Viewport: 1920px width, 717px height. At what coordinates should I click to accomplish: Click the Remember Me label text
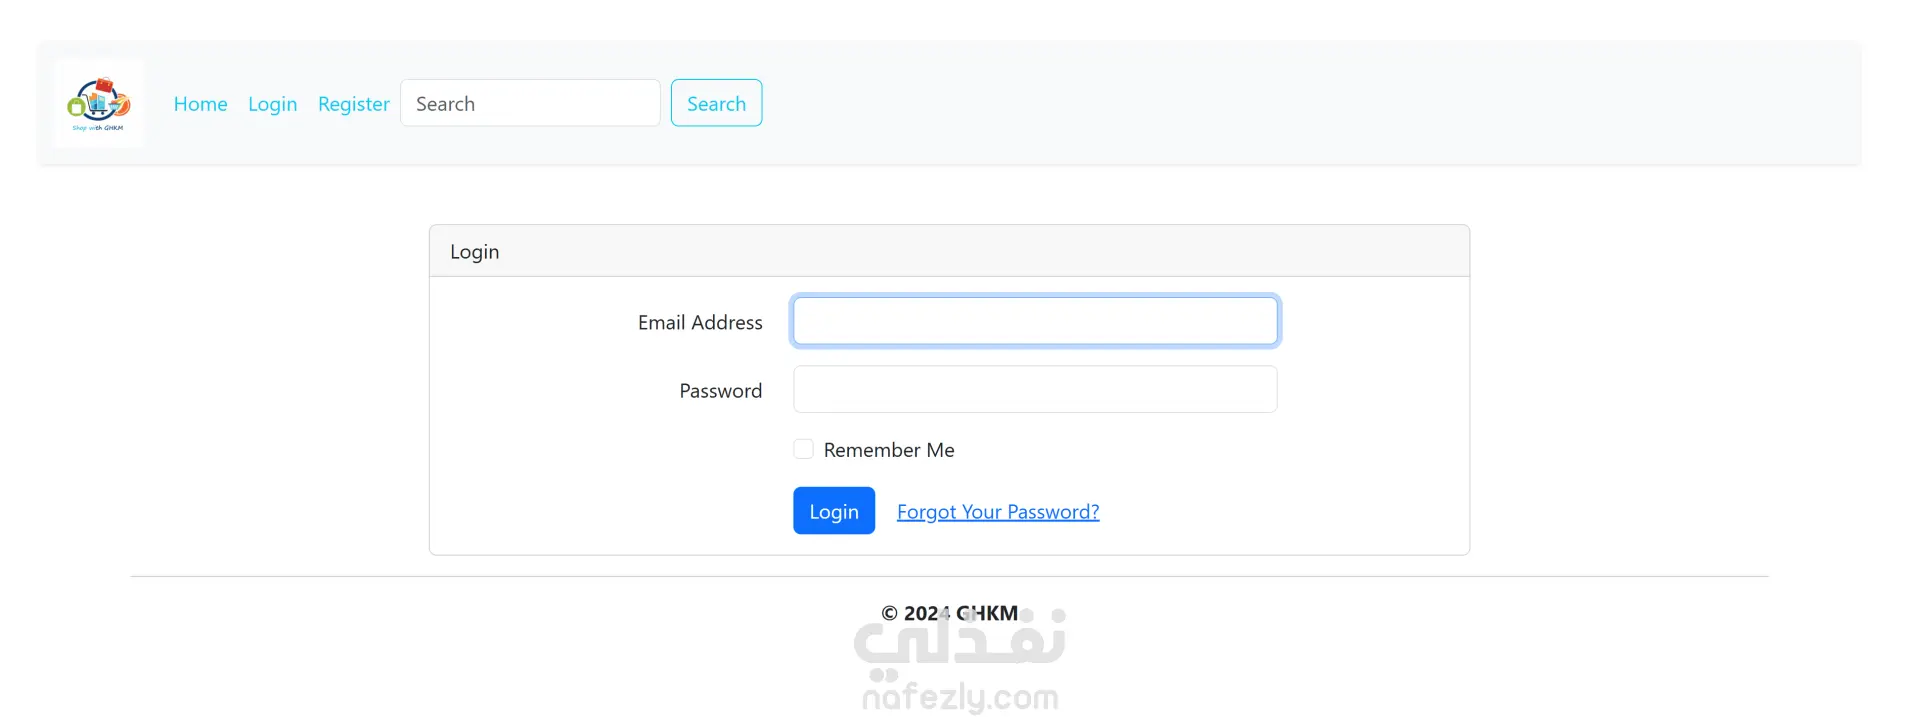point(889,450)
